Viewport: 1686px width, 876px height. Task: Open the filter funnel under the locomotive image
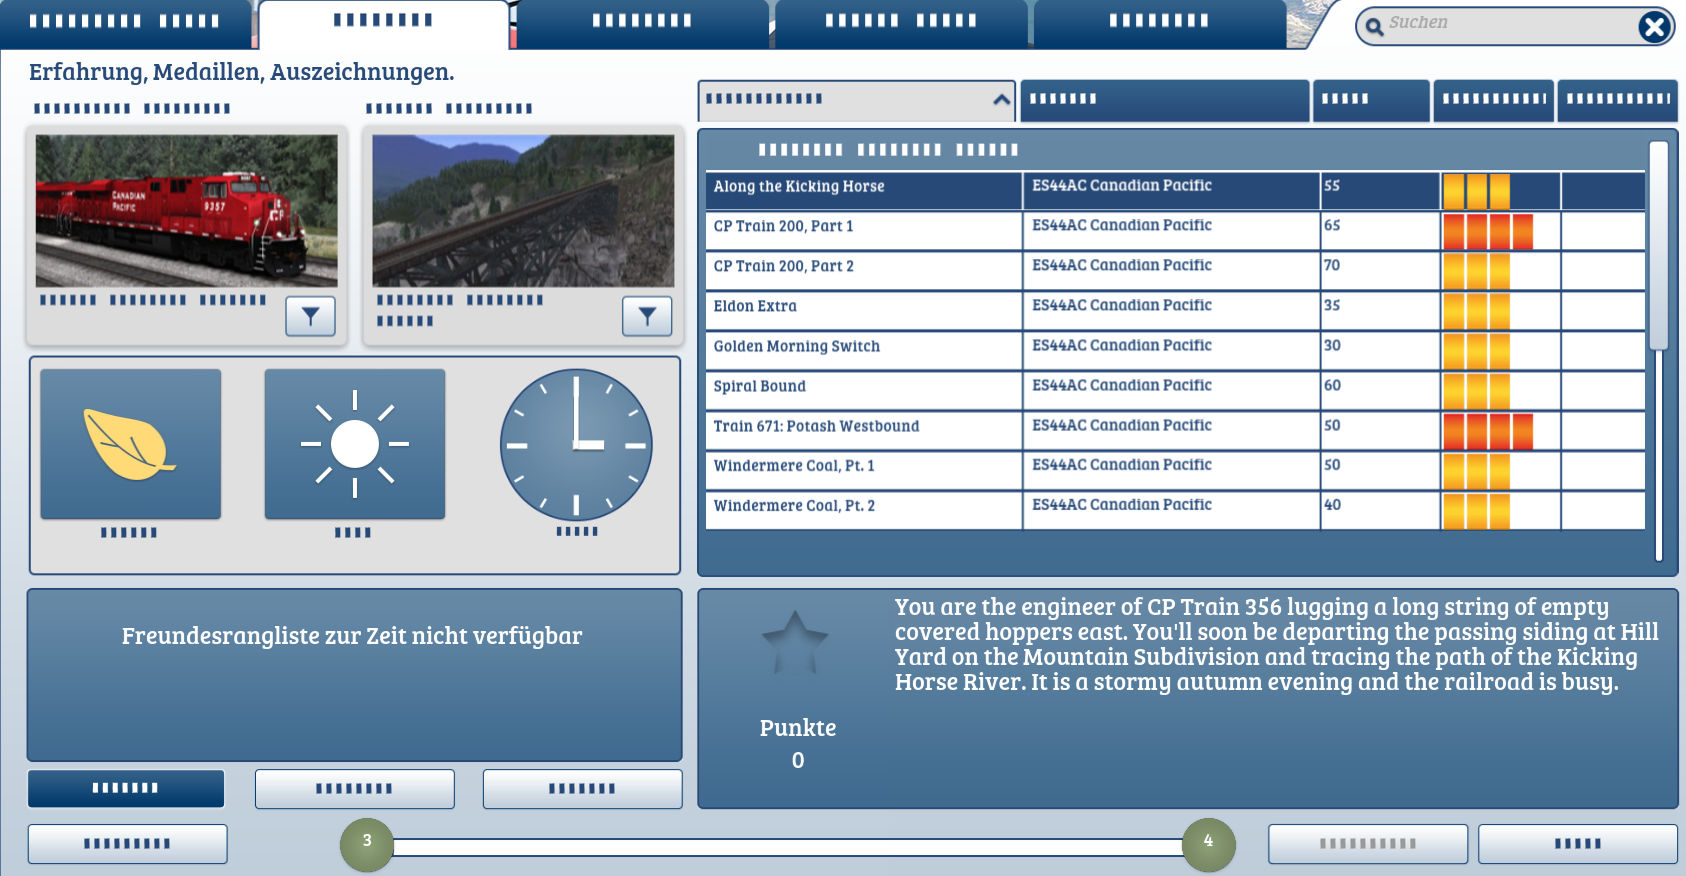pos(311,317)
